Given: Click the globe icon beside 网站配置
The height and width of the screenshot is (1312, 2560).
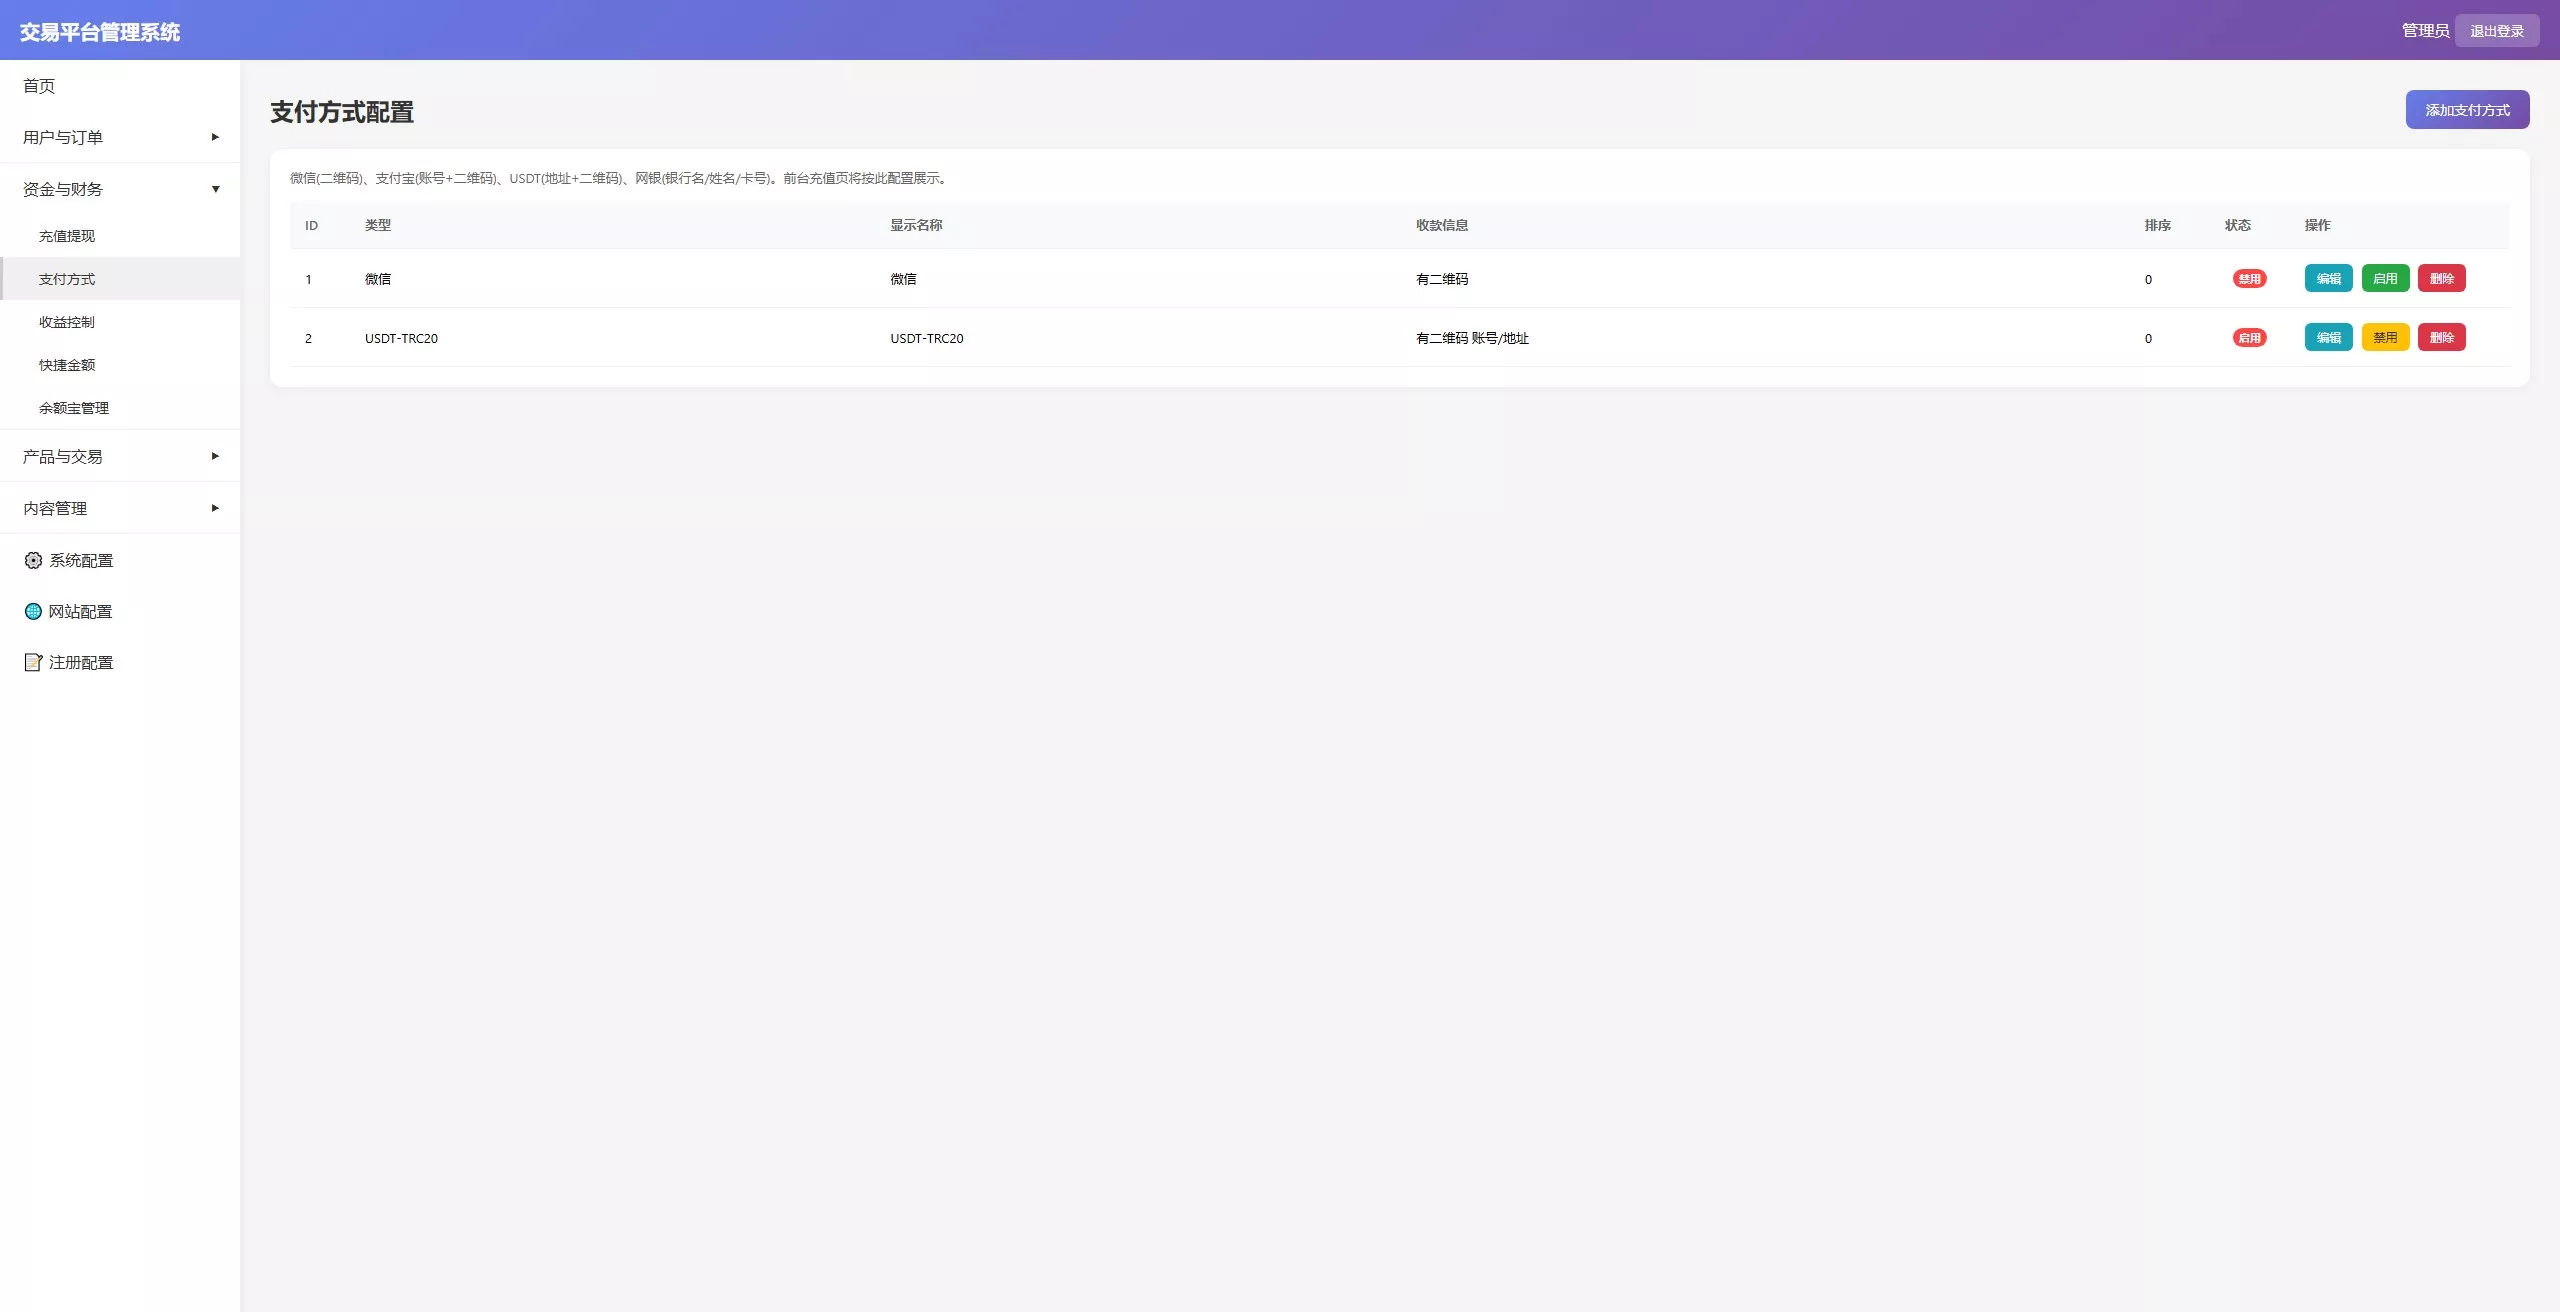Looking at the screenshot, I should tap(33, 611).
